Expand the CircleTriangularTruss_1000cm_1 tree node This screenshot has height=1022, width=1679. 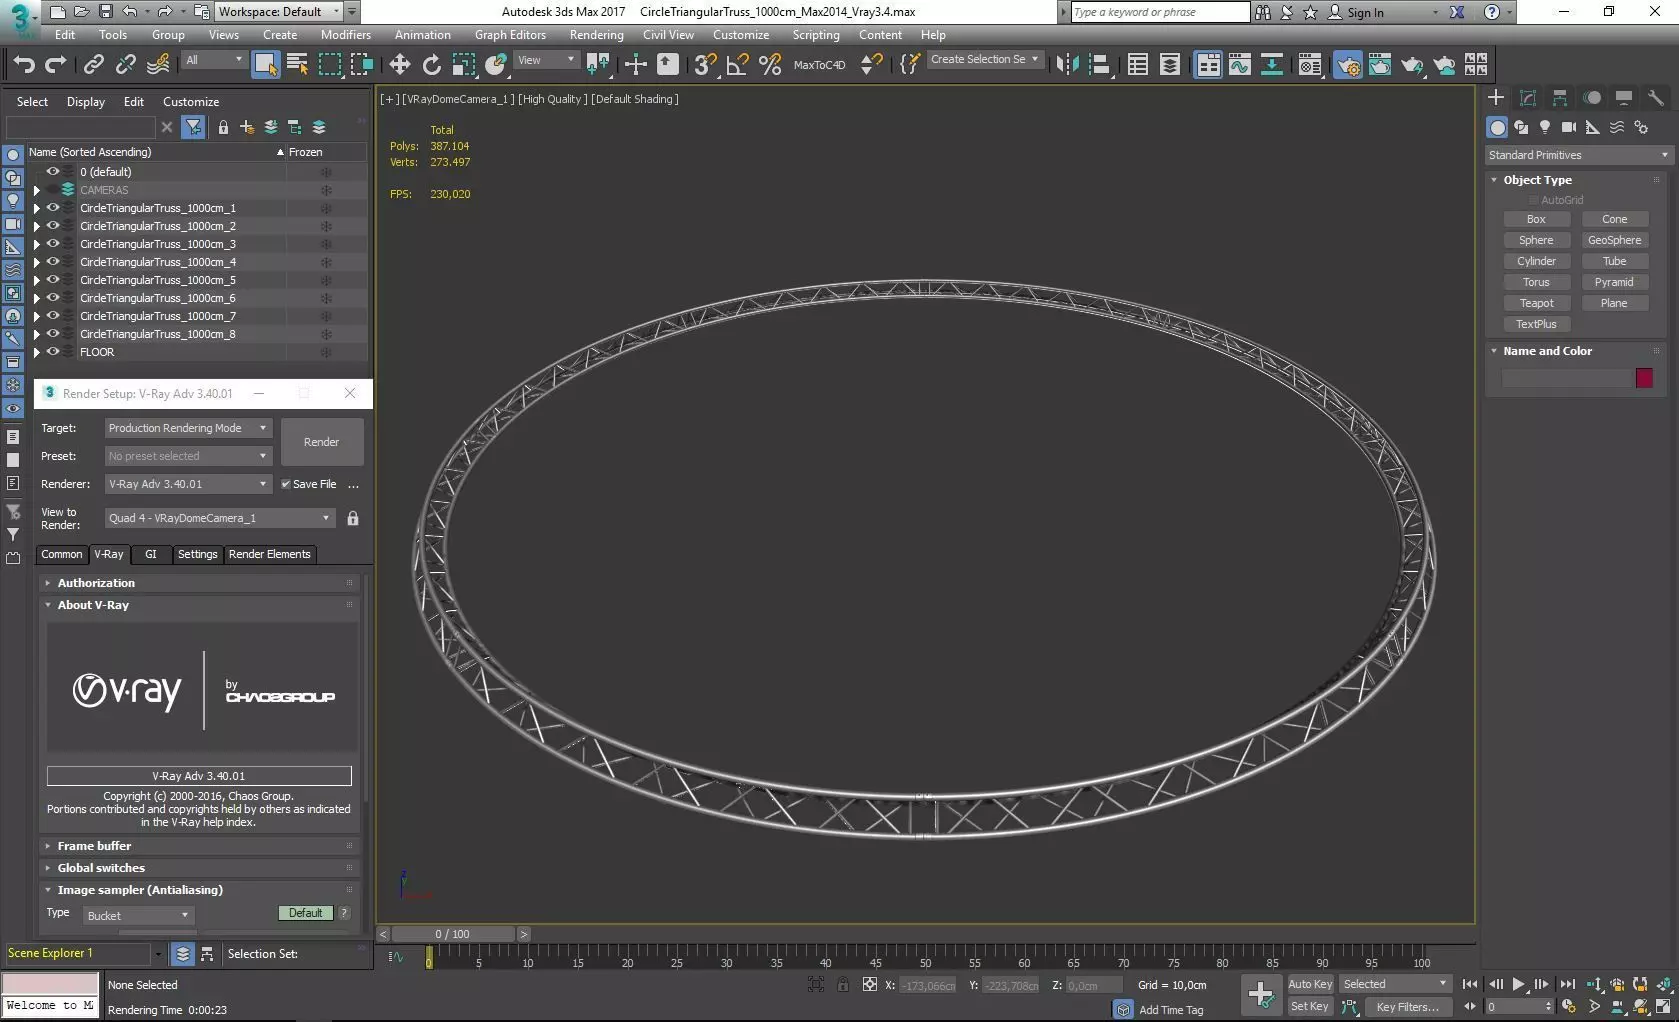(37, 208)
